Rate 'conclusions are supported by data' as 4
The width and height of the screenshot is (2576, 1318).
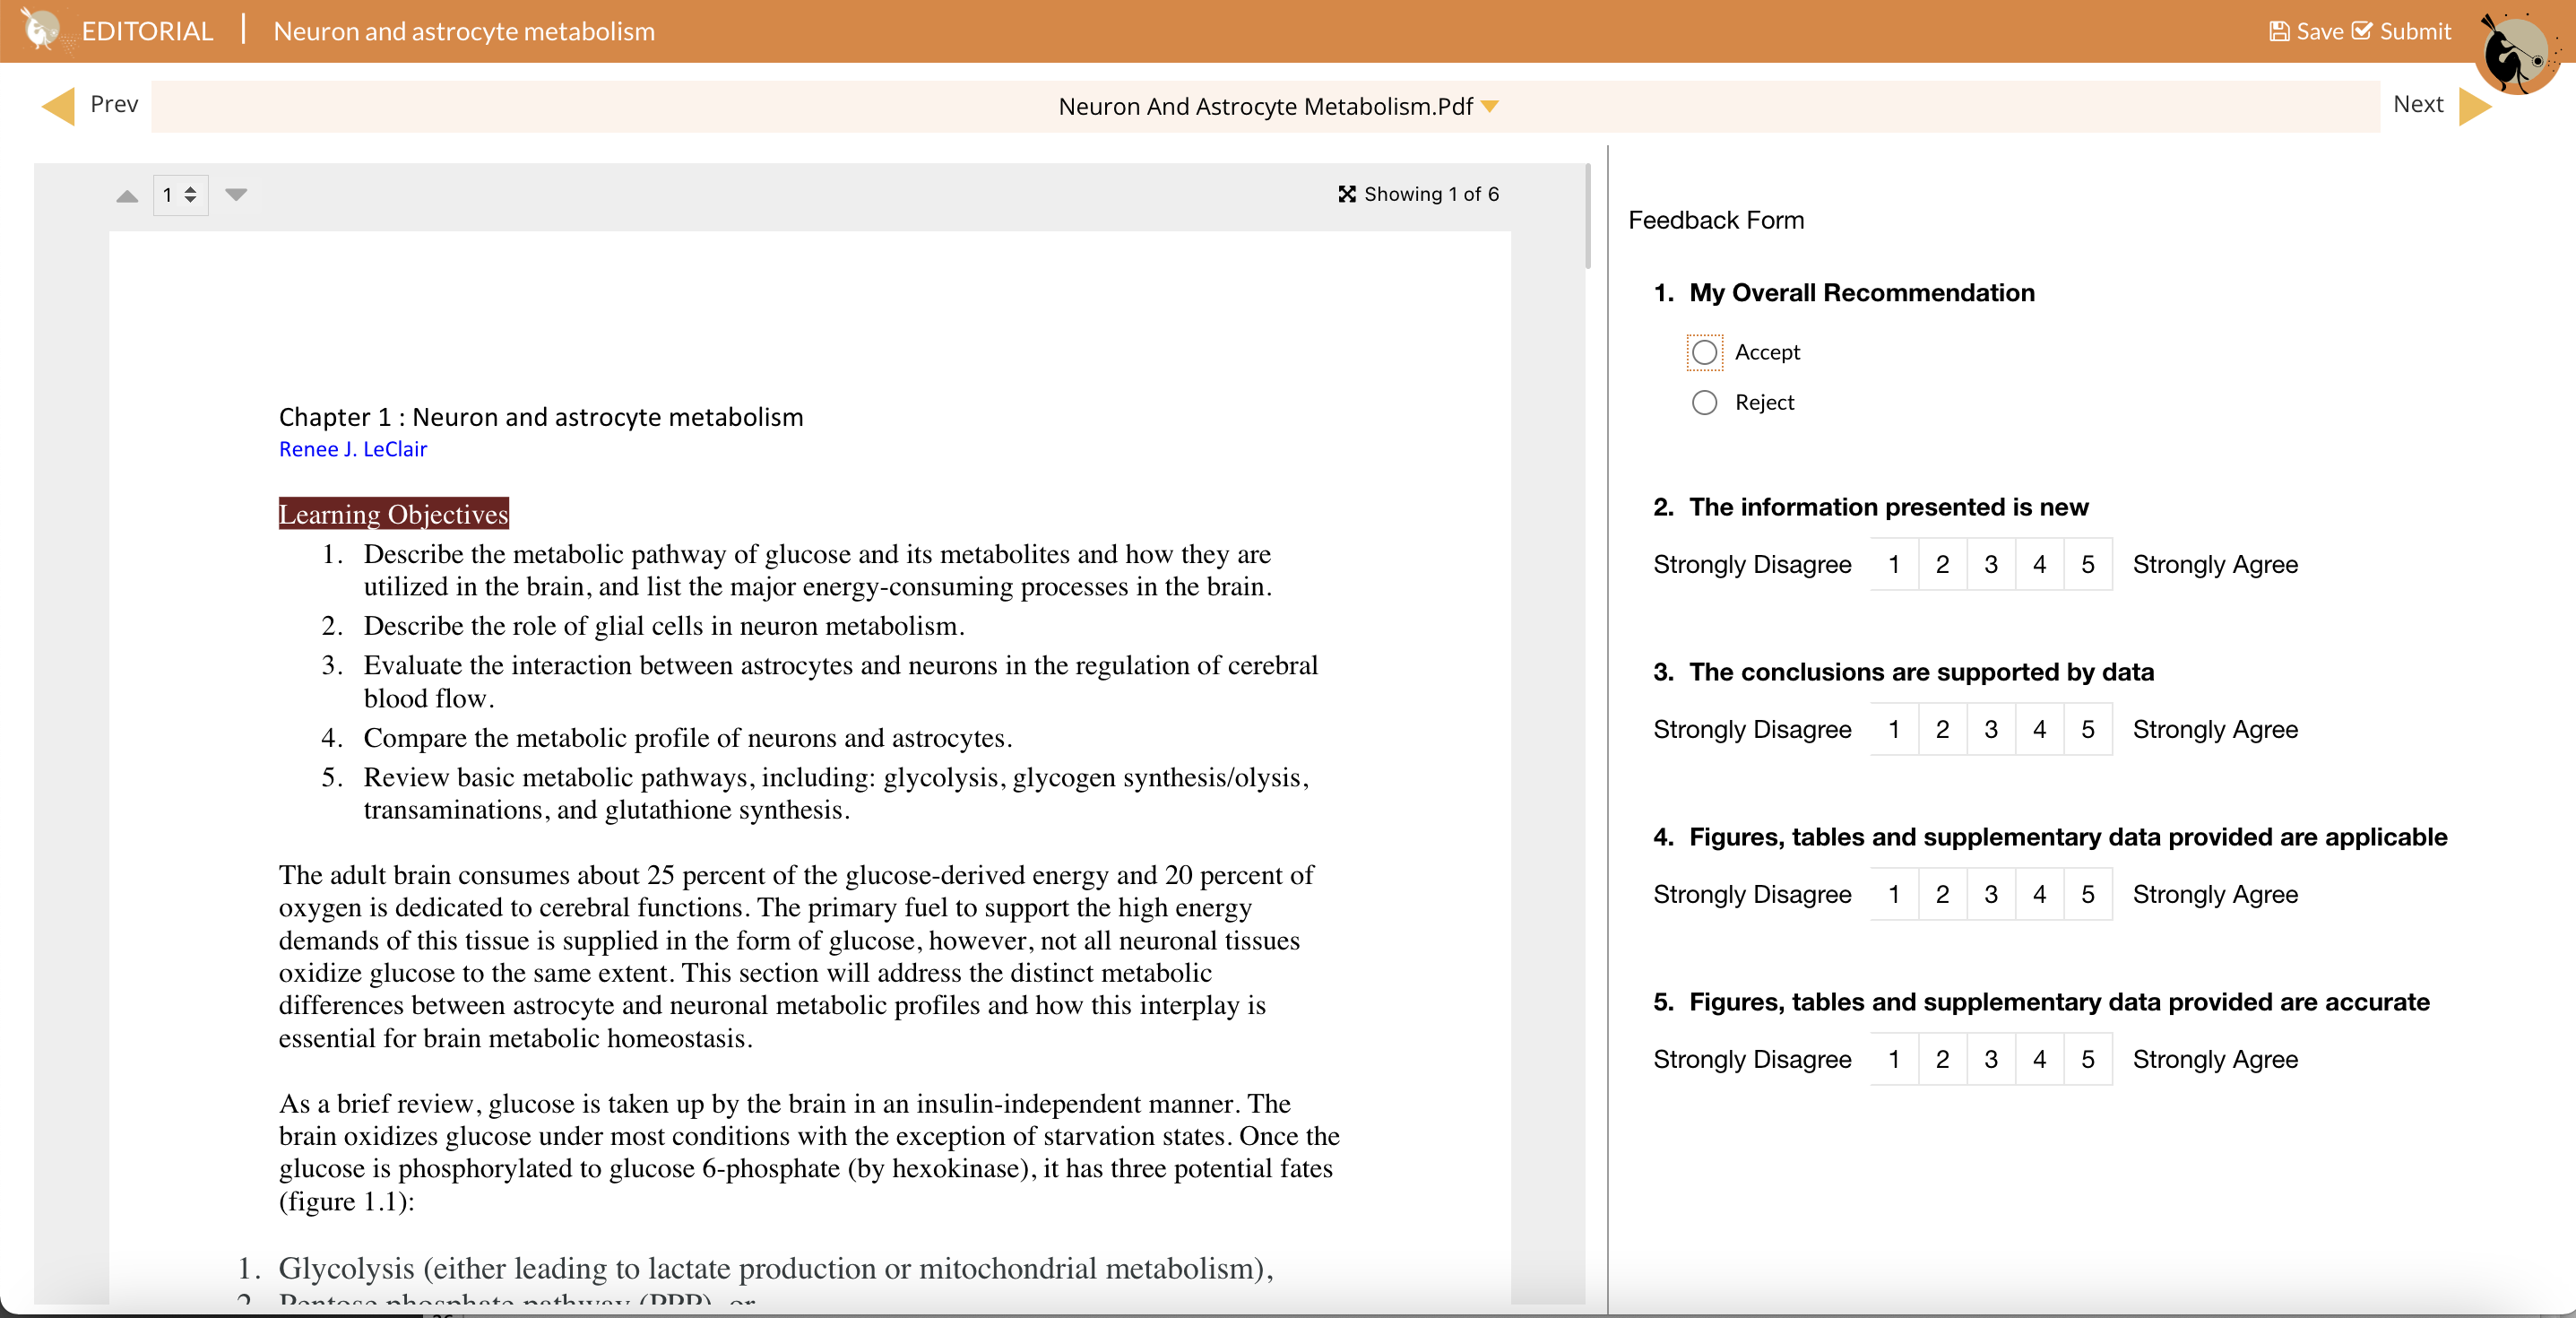(x=2039, y=729)
